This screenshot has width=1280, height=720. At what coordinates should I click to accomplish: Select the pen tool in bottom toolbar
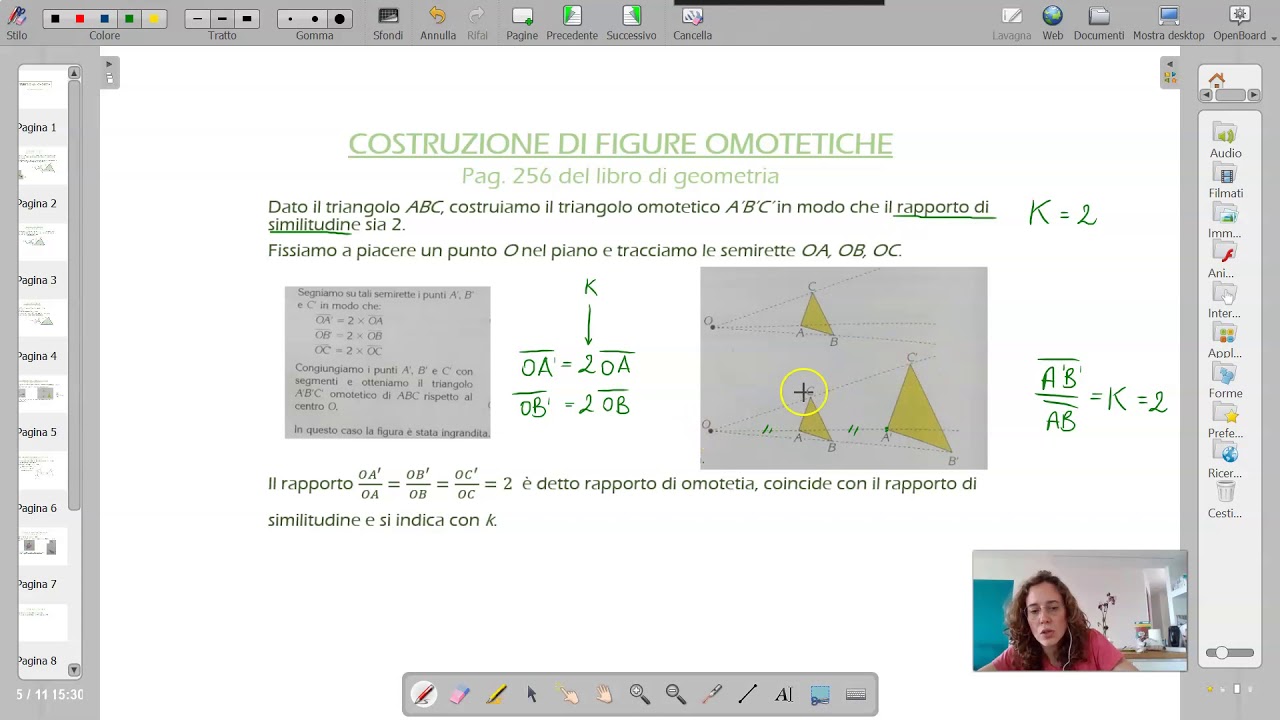click(423, 694)
